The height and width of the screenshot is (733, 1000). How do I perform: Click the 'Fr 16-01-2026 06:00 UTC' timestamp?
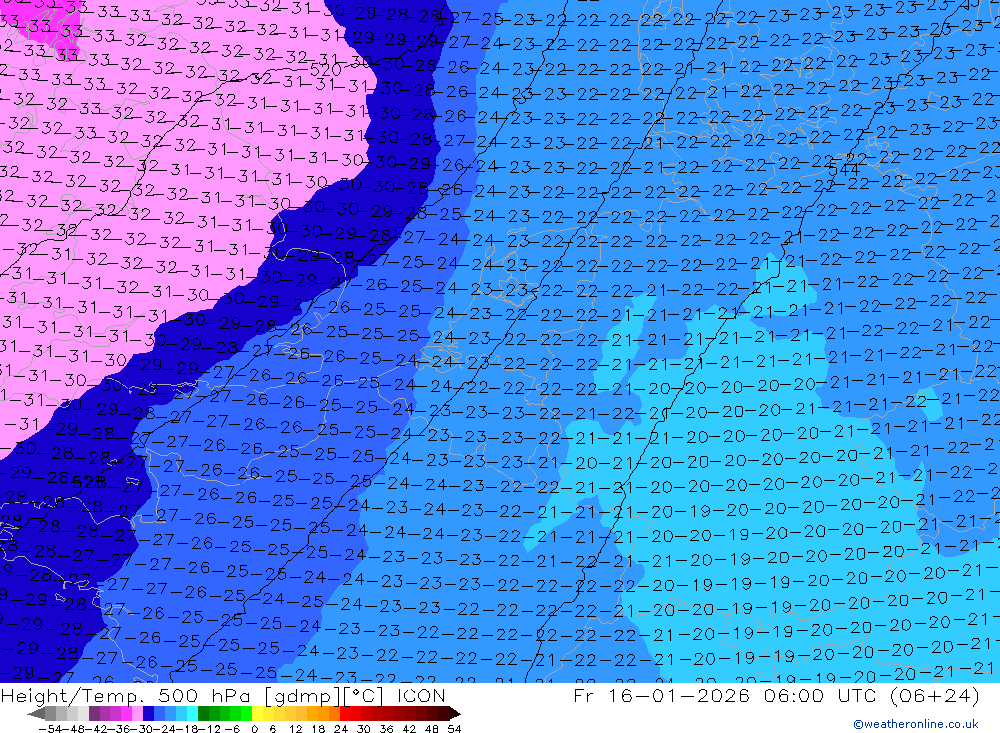tap(726, 695)
